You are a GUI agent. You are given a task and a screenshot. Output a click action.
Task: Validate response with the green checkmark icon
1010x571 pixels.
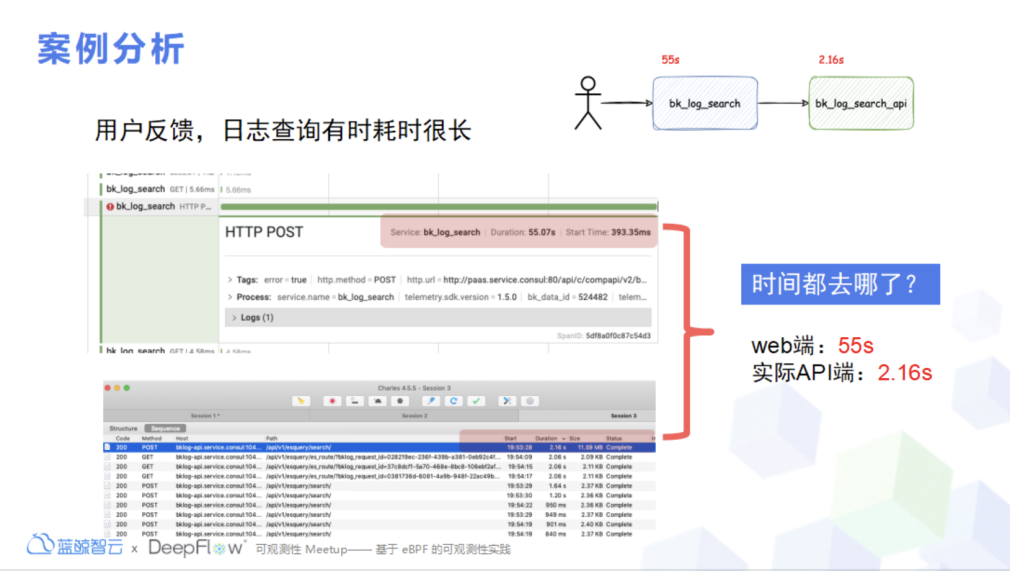coord(476,401)
